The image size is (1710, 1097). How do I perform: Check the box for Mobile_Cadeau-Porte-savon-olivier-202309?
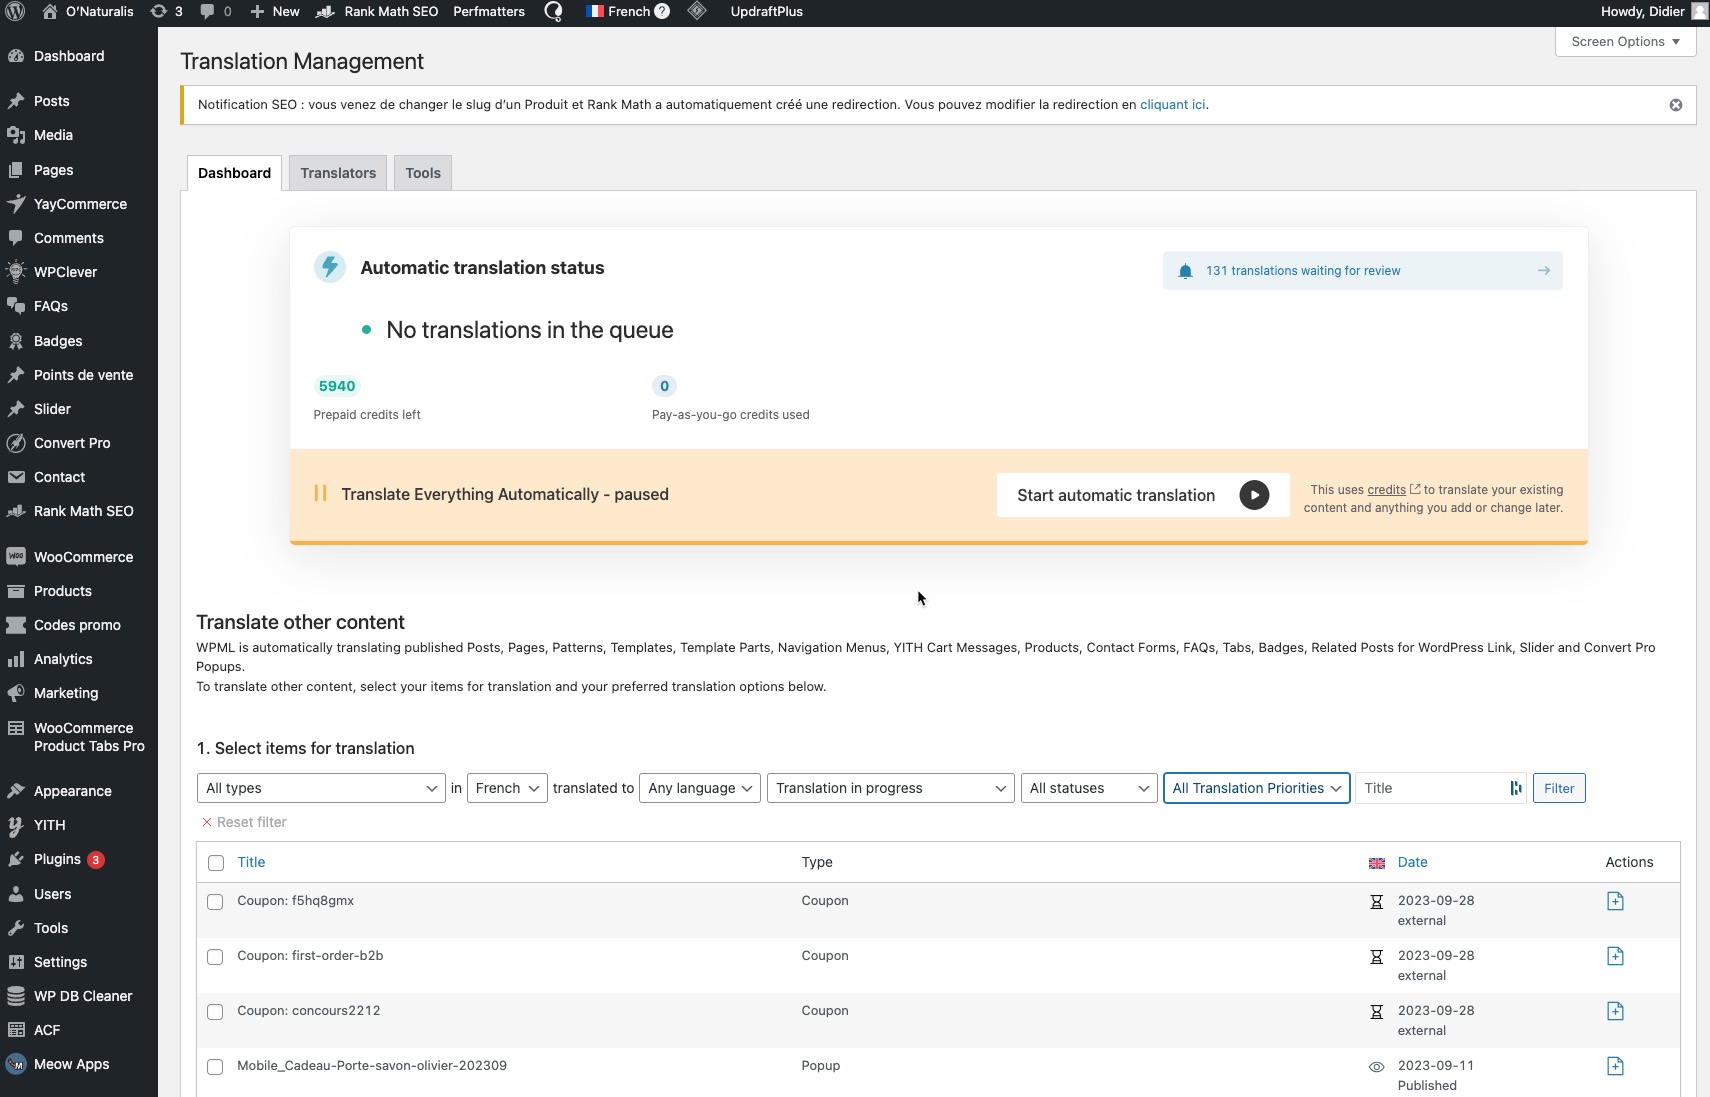tap(215, 1067)
